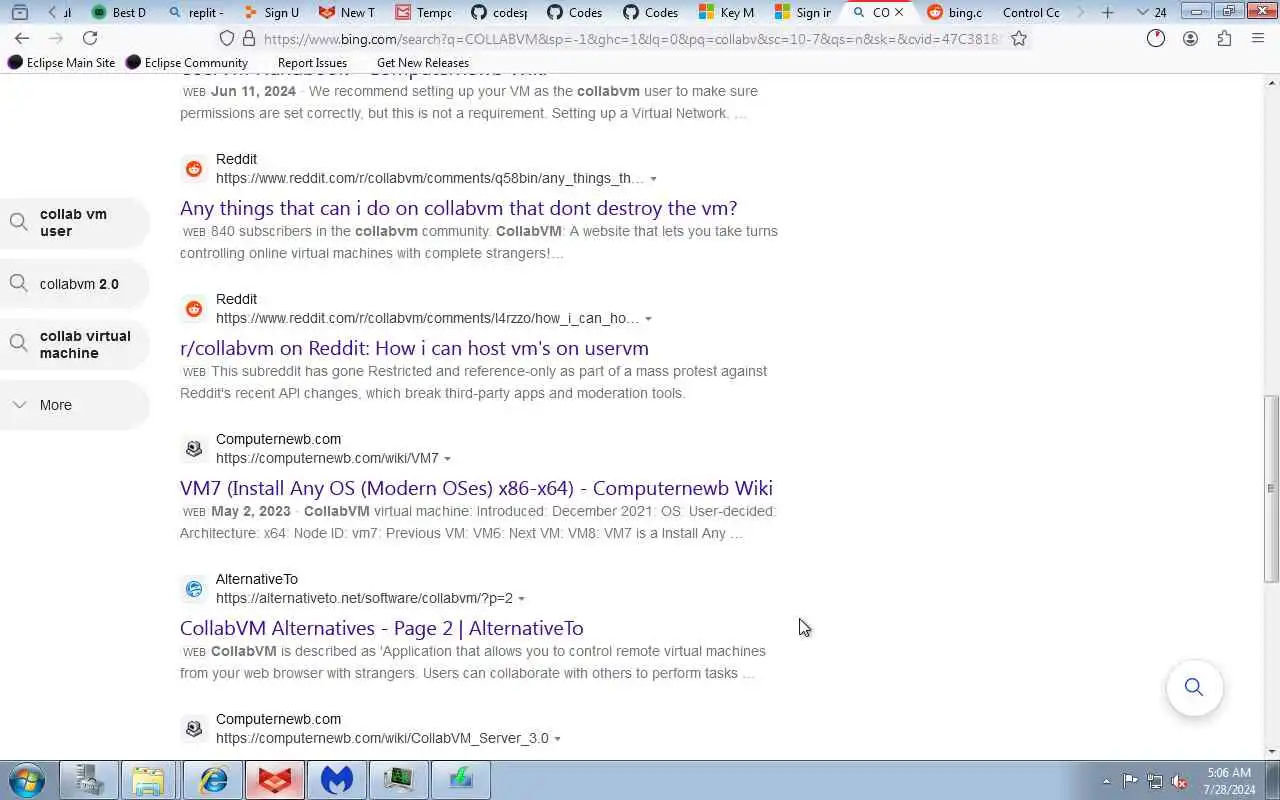The width and height of the screenshot is (1280, 800).
Task: Switch to the bing.c Reddit tab
Action: pyautogui.click(x=955, y=12)
